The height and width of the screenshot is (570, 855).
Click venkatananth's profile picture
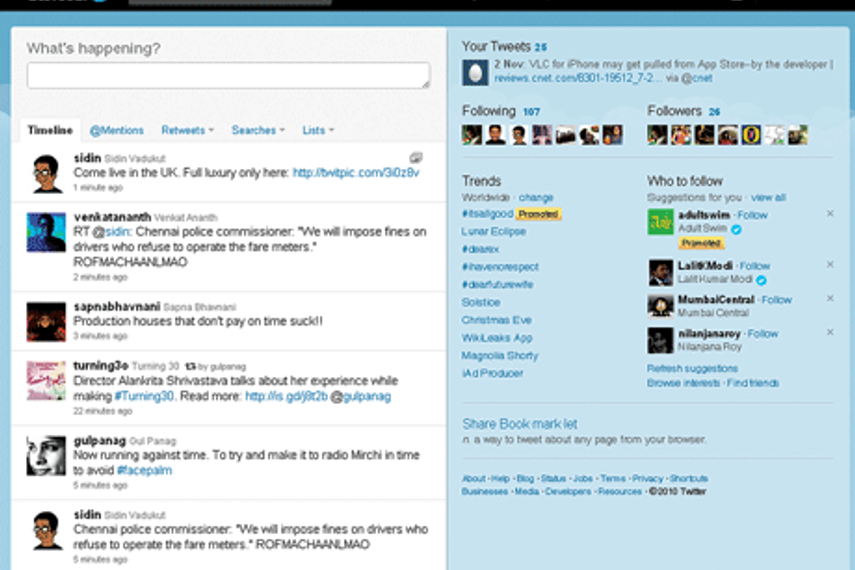(46, 232)
